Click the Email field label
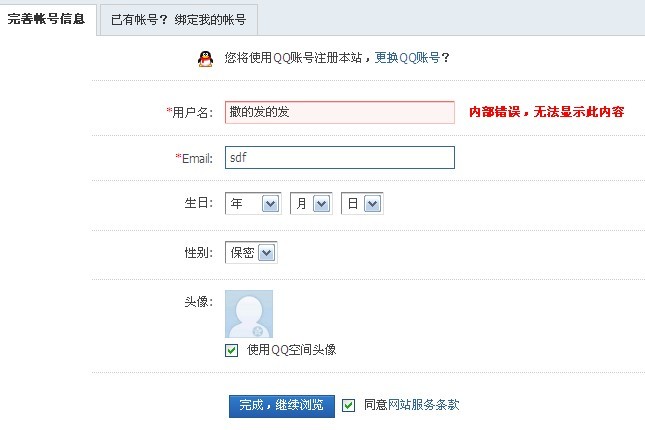This screenshot has width=645, height=430. click(195, 158)
